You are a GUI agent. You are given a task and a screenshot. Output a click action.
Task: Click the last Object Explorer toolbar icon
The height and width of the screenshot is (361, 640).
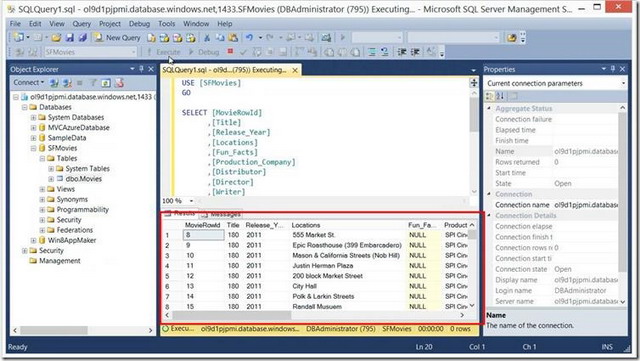coord(119,83)
